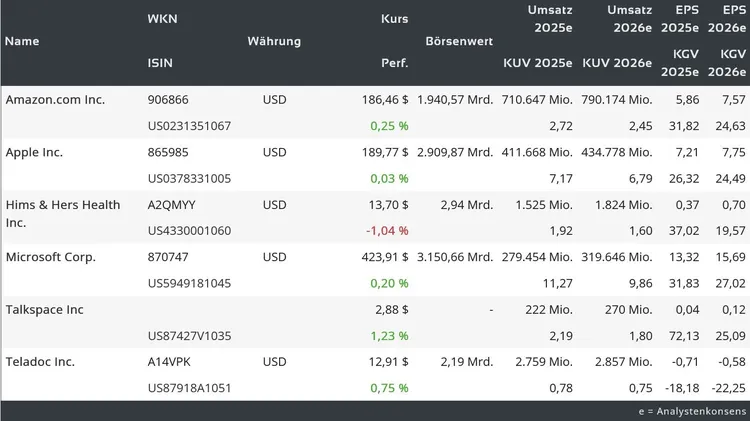Click the KUV 2025e header
Viewport: 750px width, 421px height.
538,63
